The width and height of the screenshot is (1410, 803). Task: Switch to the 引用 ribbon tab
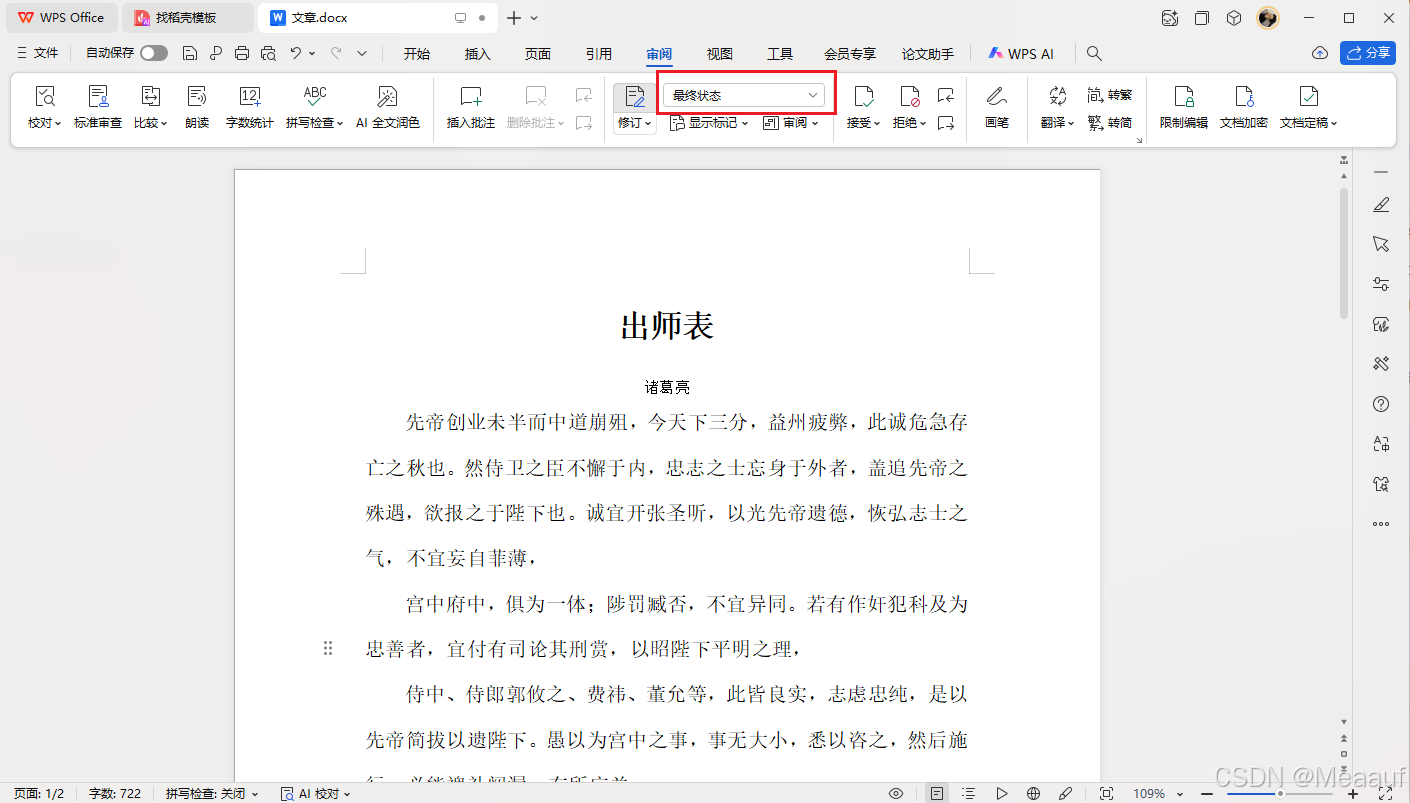click(x=599, y=54)
